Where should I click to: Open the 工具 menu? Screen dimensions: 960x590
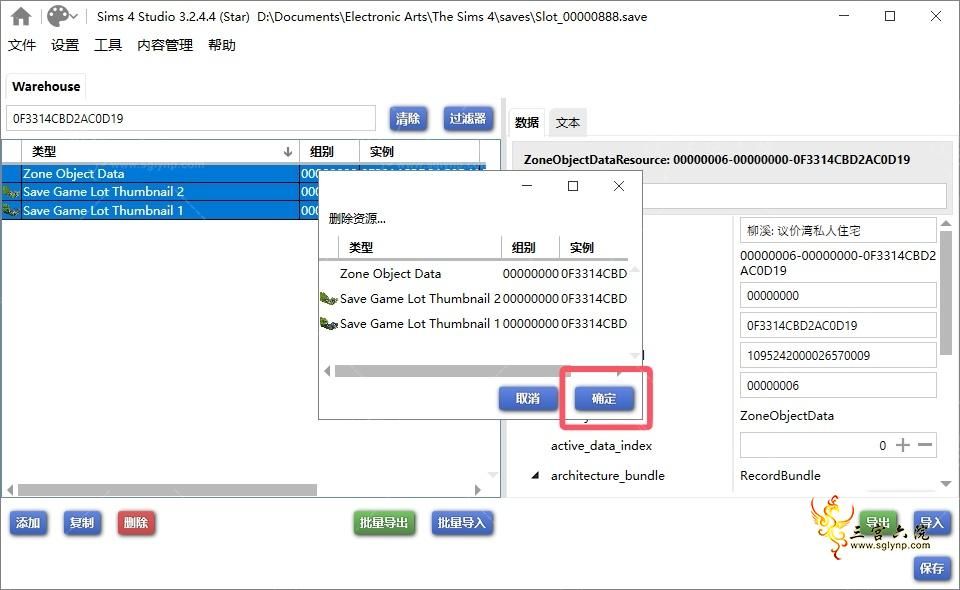click(108, 45)
